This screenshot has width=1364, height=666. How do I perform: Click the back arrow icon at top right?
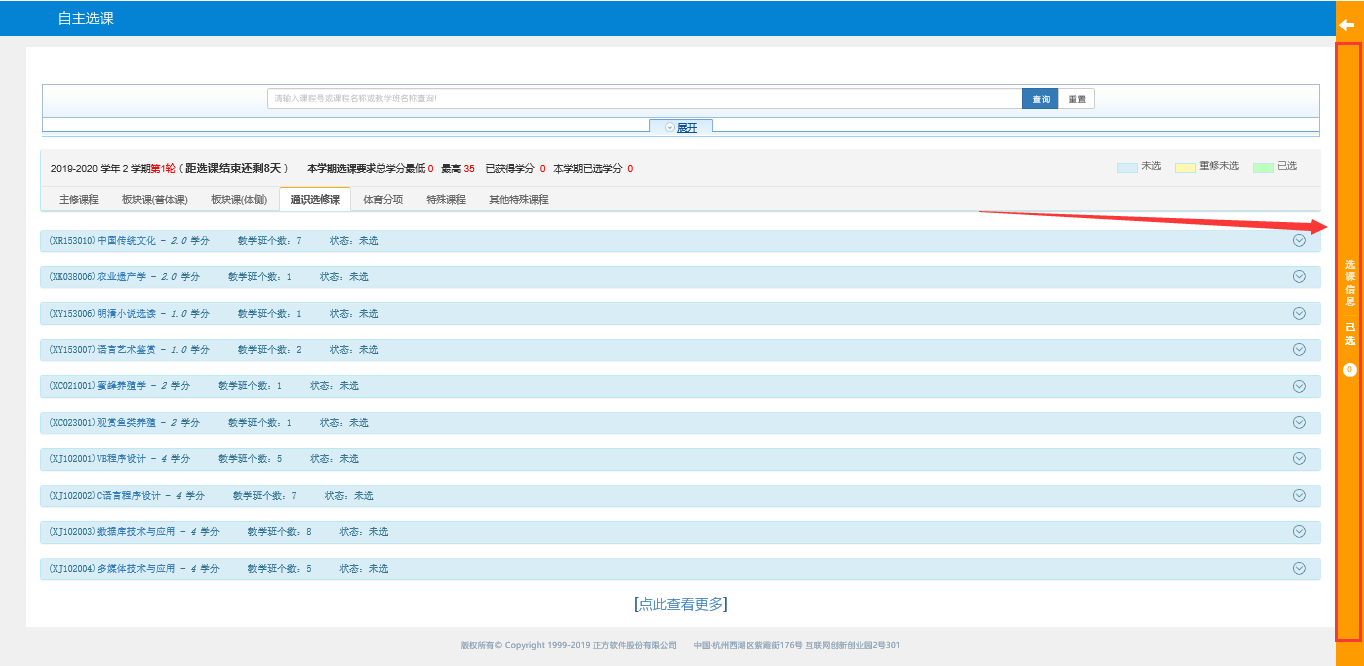(1346, 25)
